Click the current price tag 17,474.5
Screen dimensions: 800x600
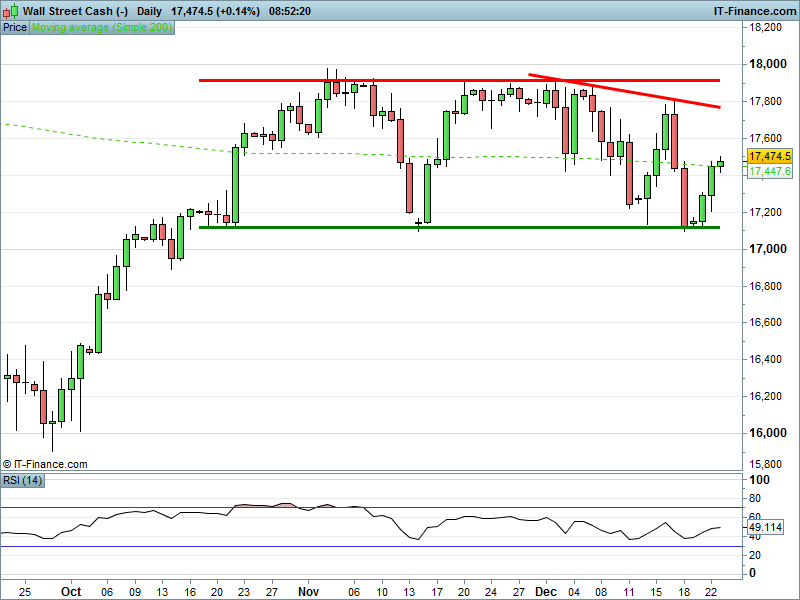point(769,157)
